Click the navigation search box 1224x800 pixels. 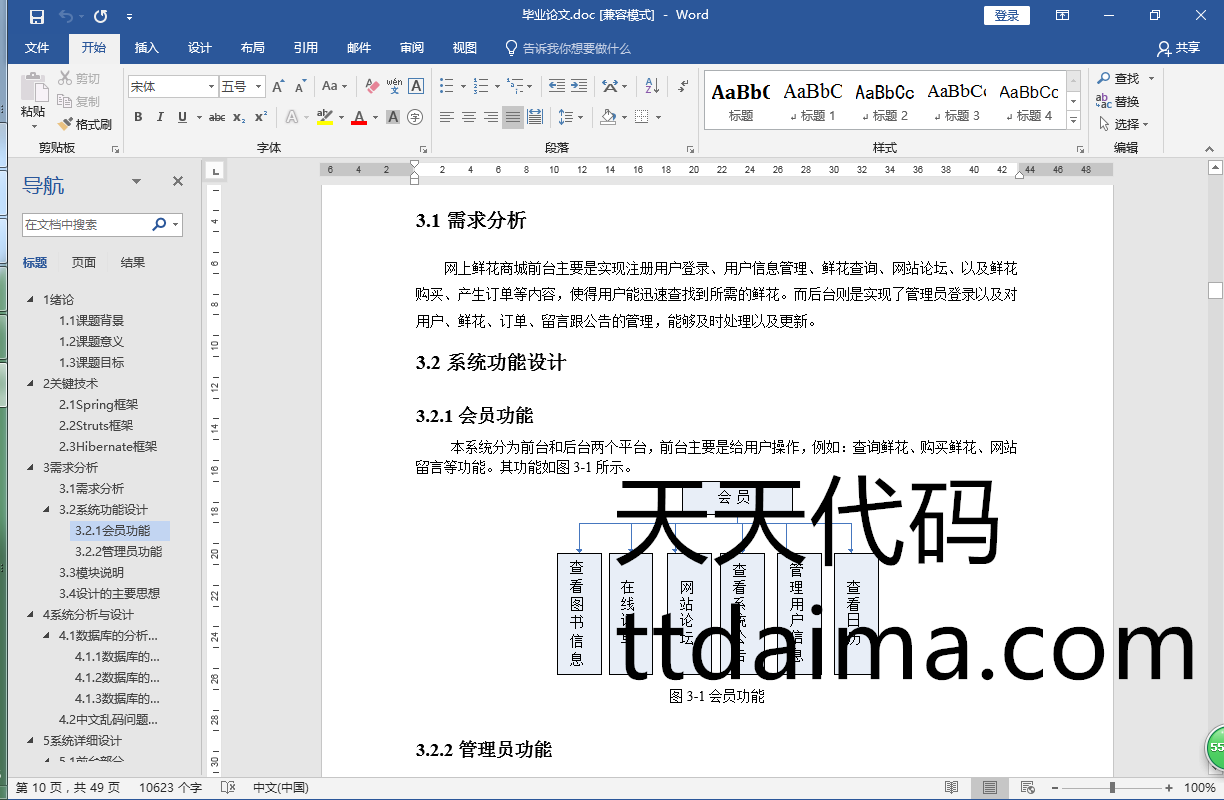point(86,225)
